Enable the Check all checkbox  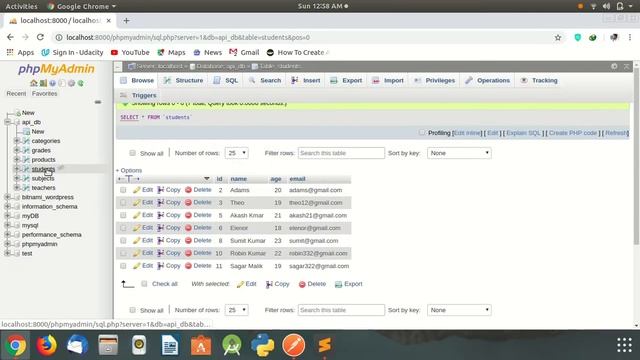[144, 284]
